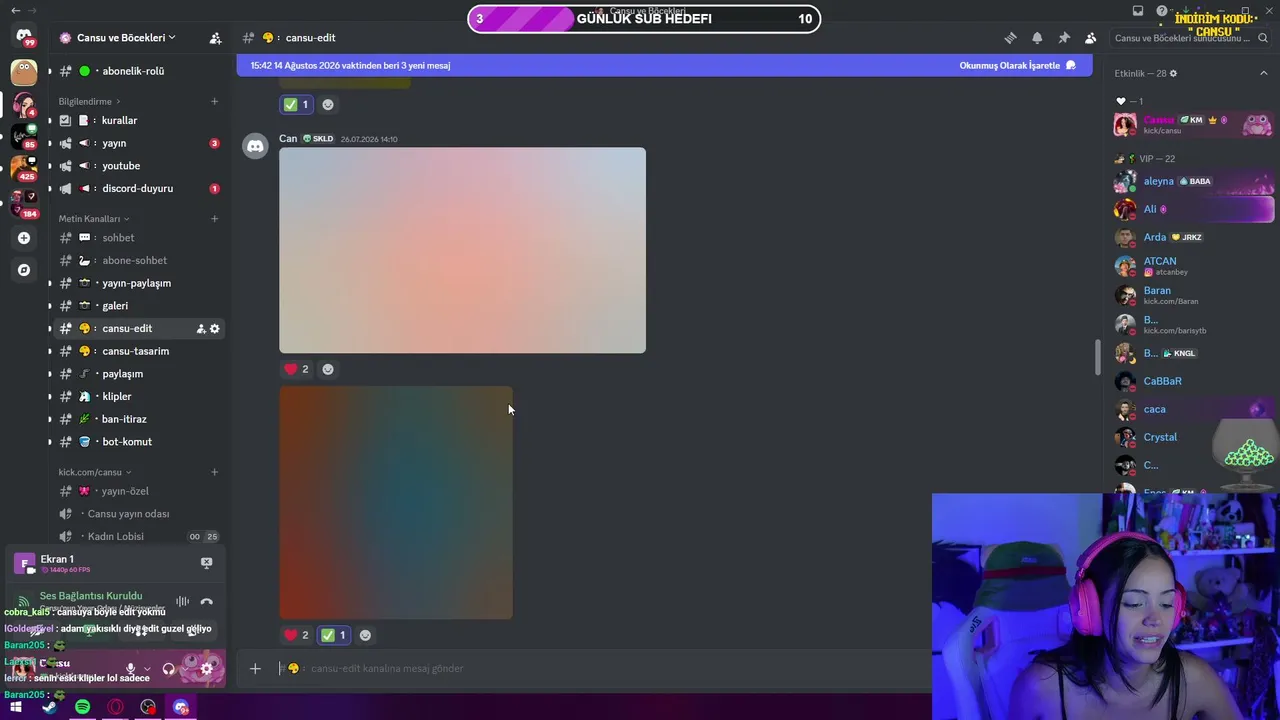Open Steam from the taskbar

point(49,707)
